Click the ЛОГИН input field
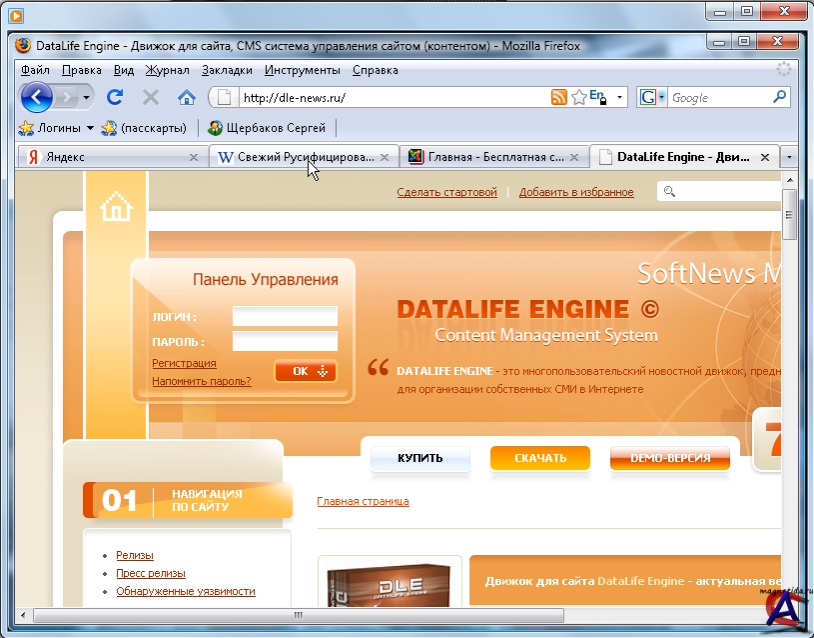This screenshot has height=638, width=814. tap(285, 316)
